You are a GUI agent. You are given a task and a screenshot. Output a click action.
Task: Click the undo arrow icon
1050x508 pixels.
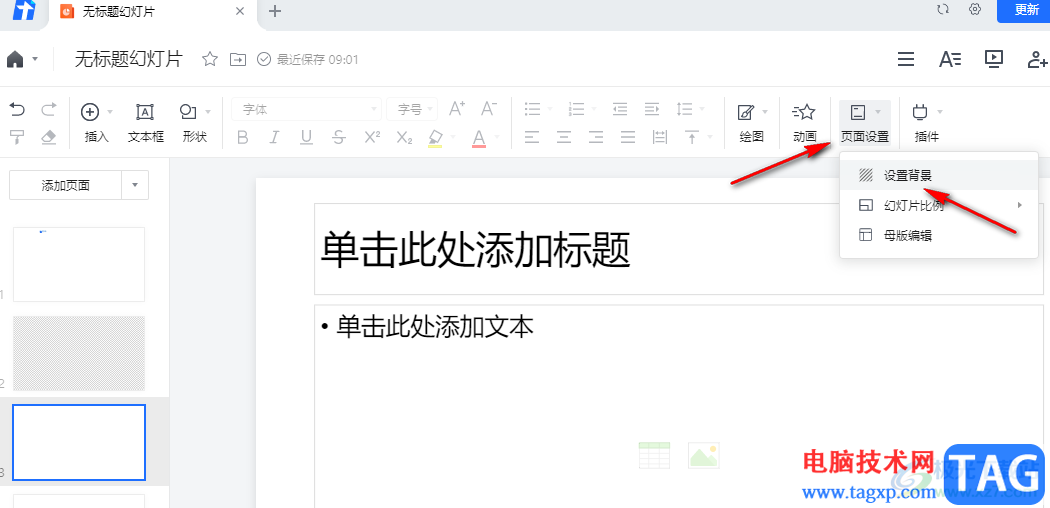click(17, 110)
